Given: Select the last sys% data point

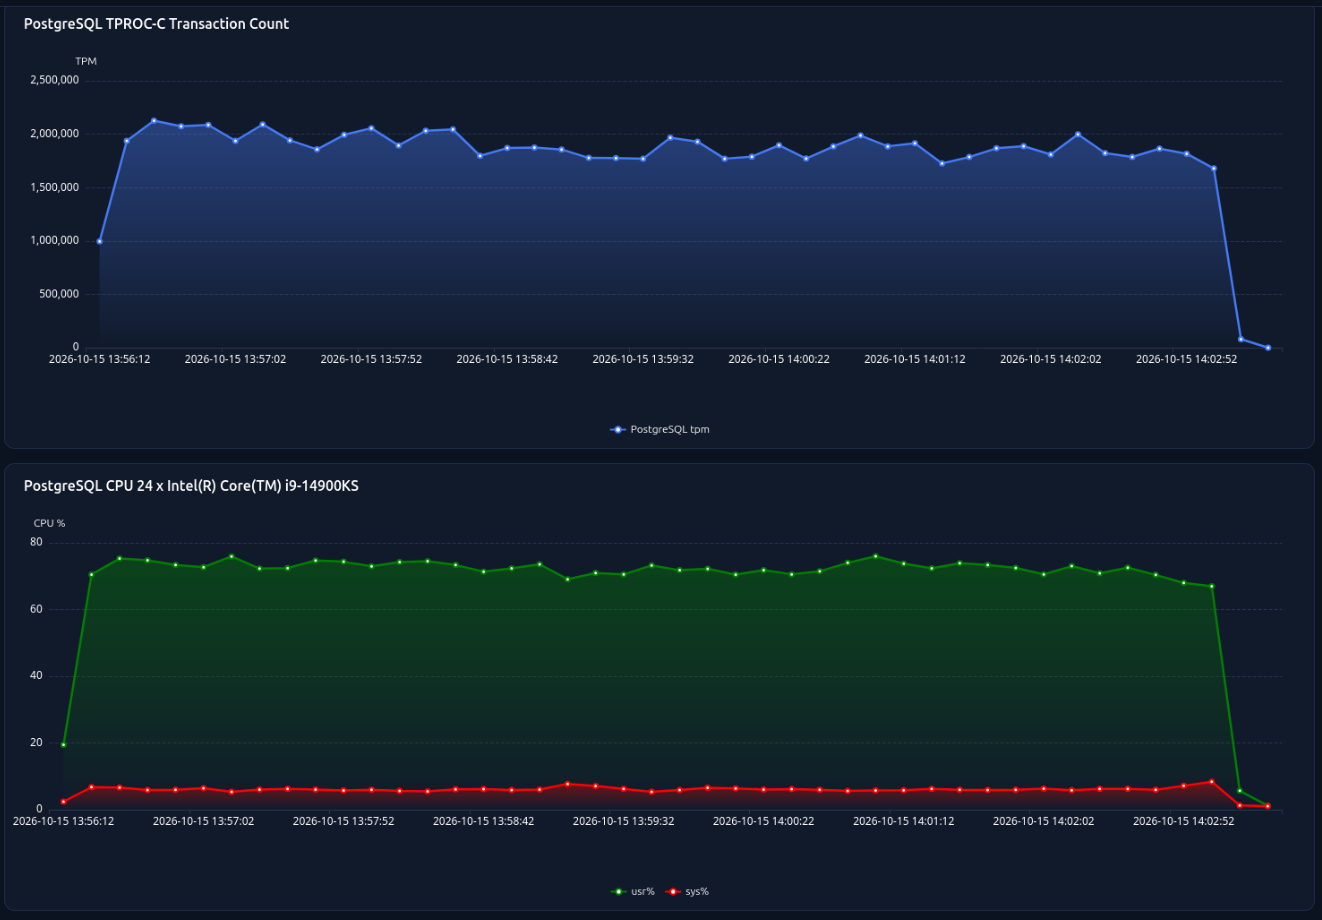Looking at the screenshot, I should [x=1268, y=806].
